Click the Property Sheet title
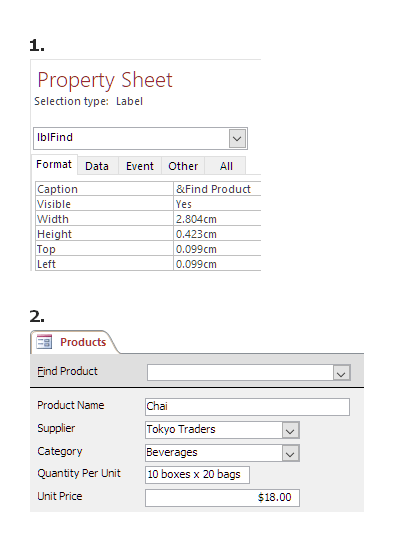This screenshot has width=394, height=542. click(x=105, y=80)
